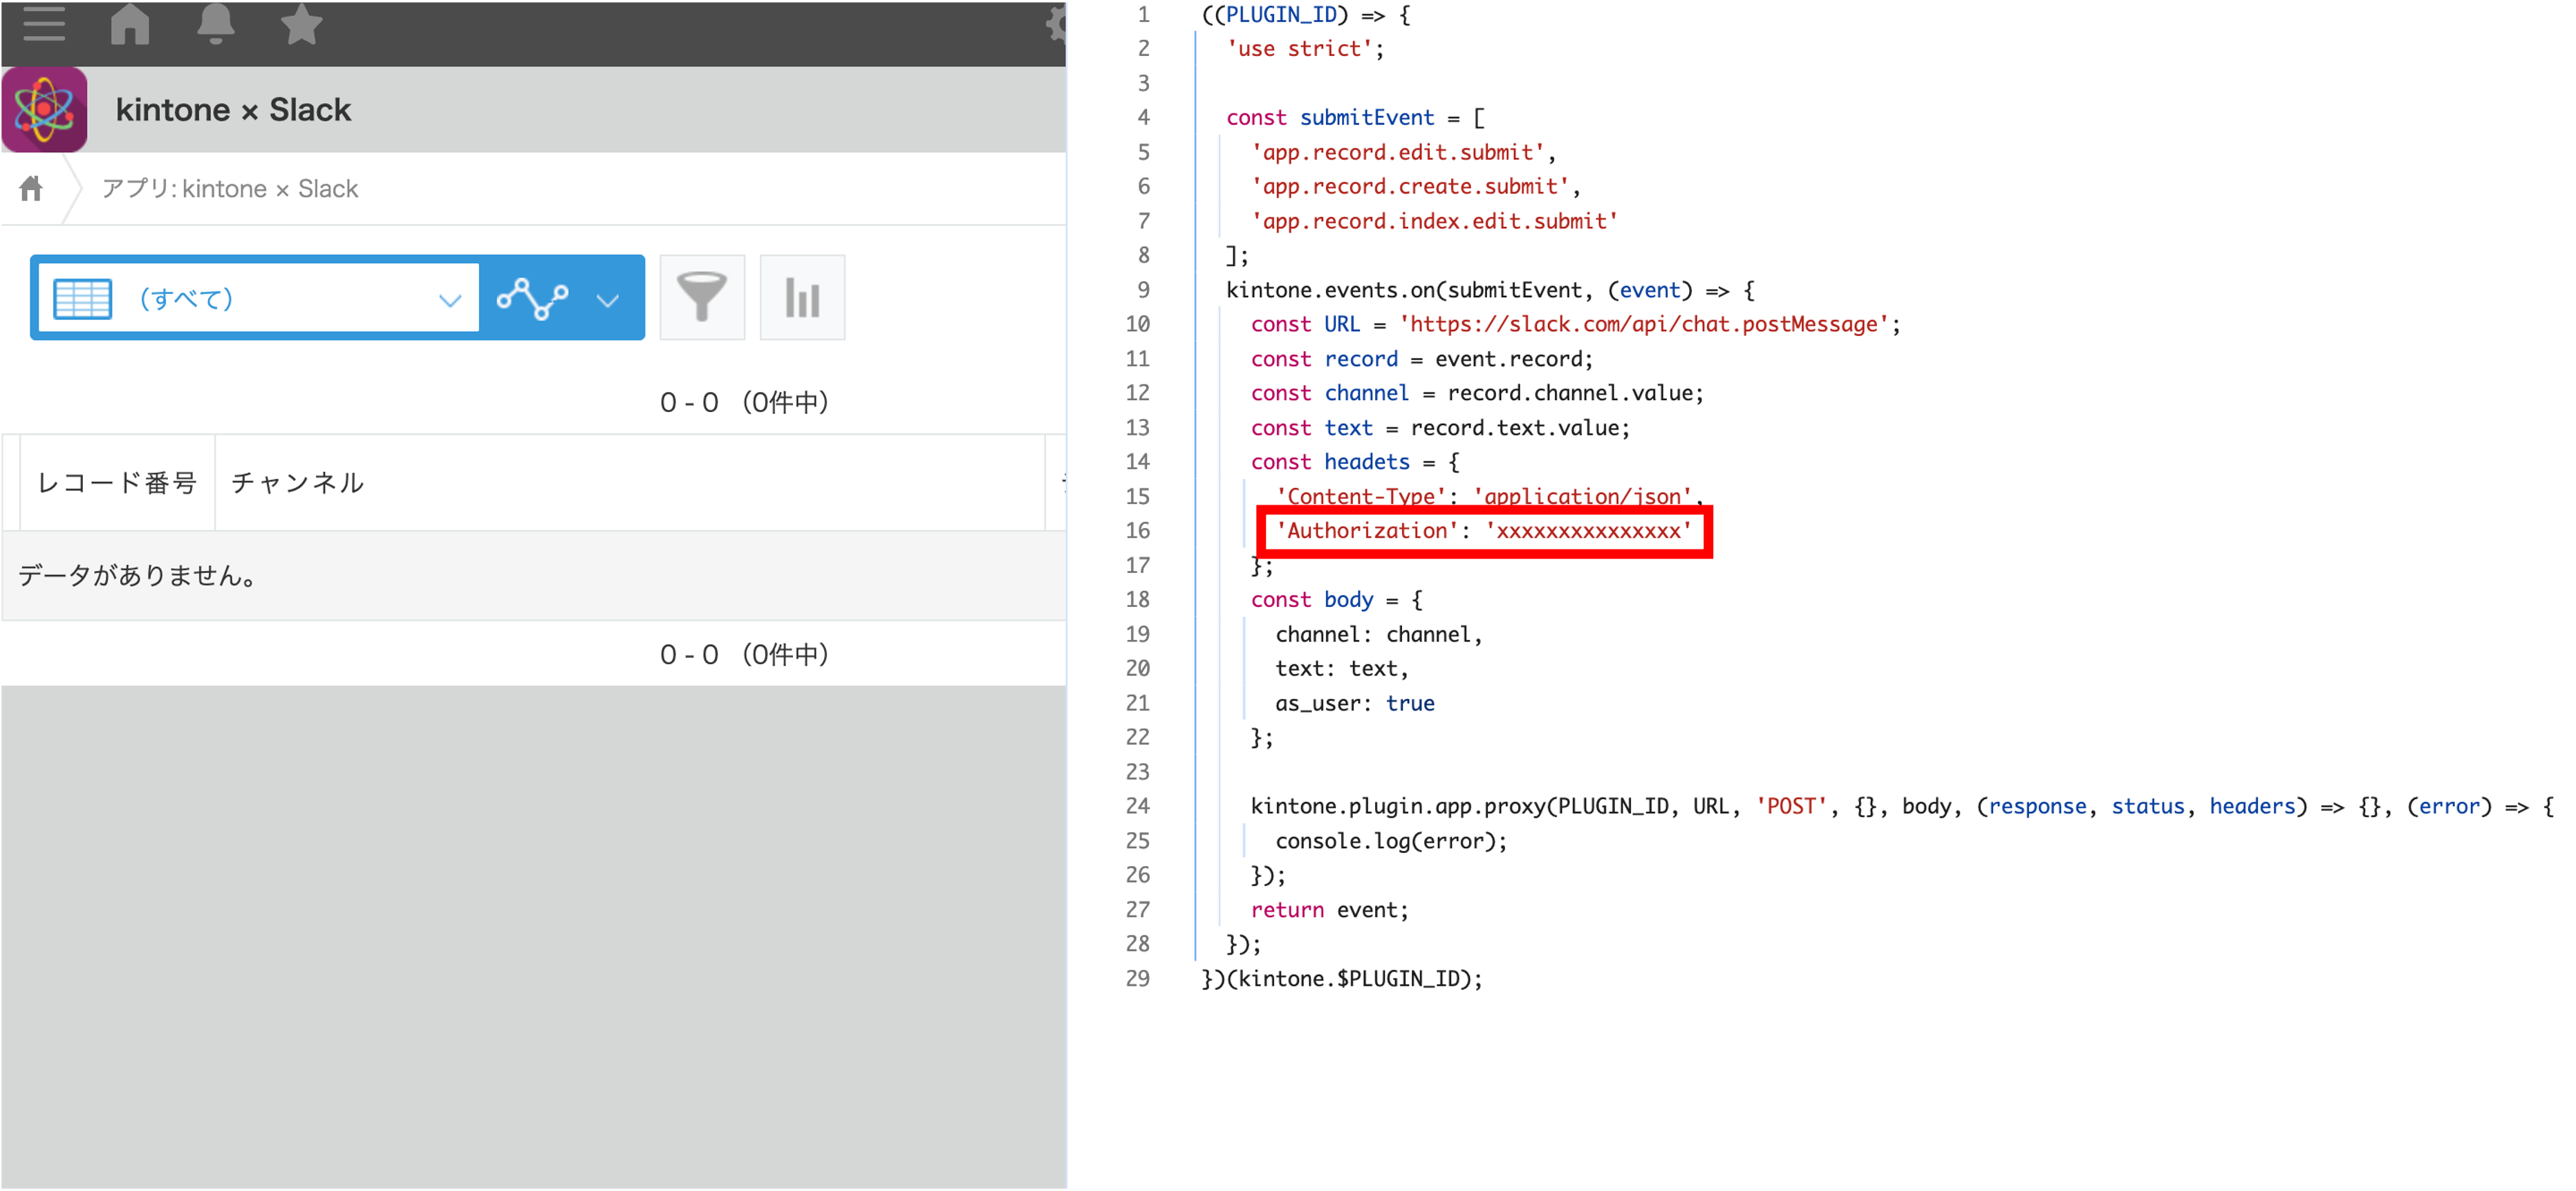Open the notifications bell icon
The image size is (2576, 1191).
[215, 24]
